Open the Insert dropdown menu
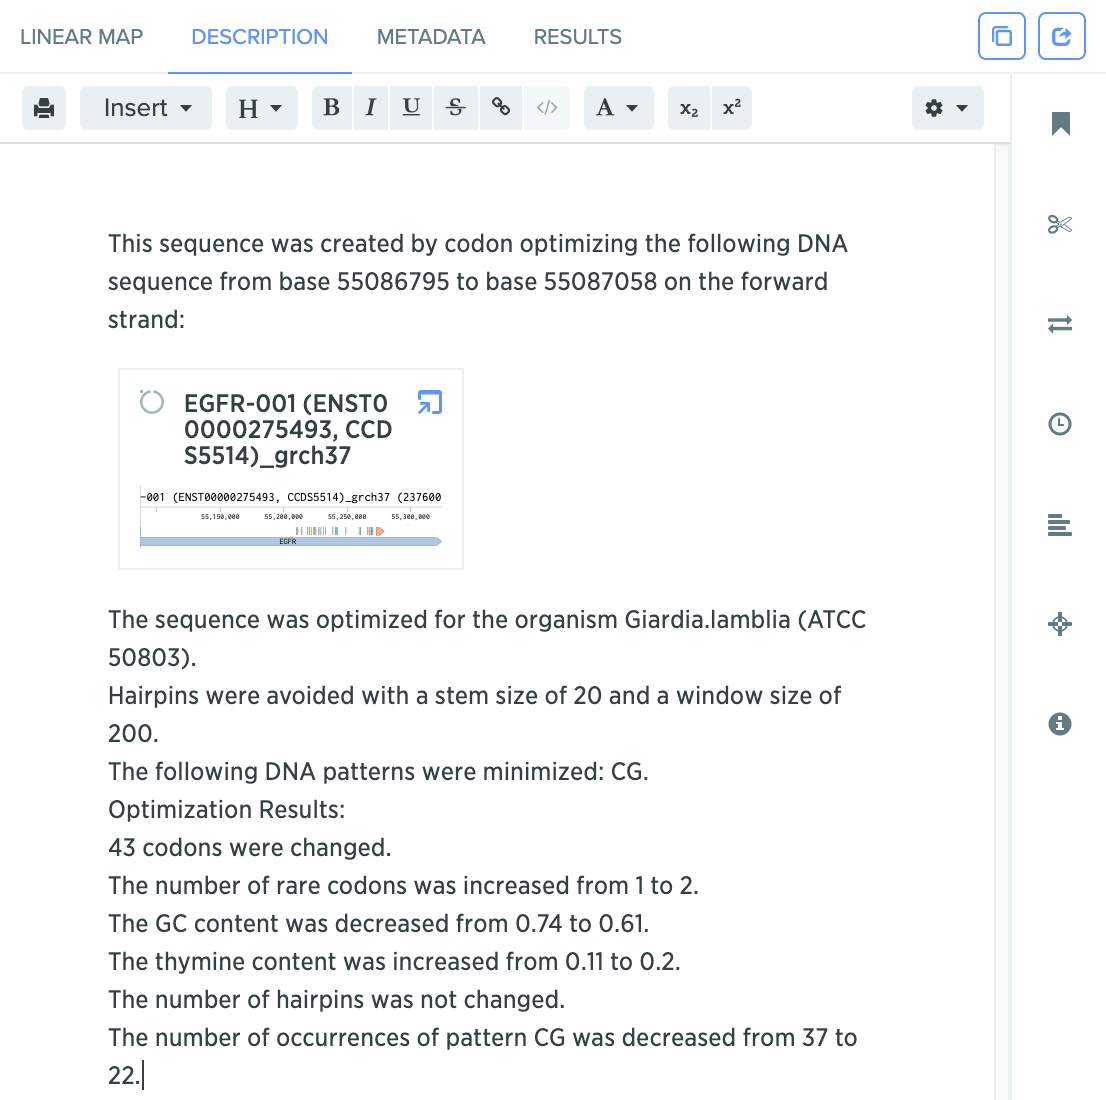1106x1100 pixels. pyautogui.click(x=146, y=108)
